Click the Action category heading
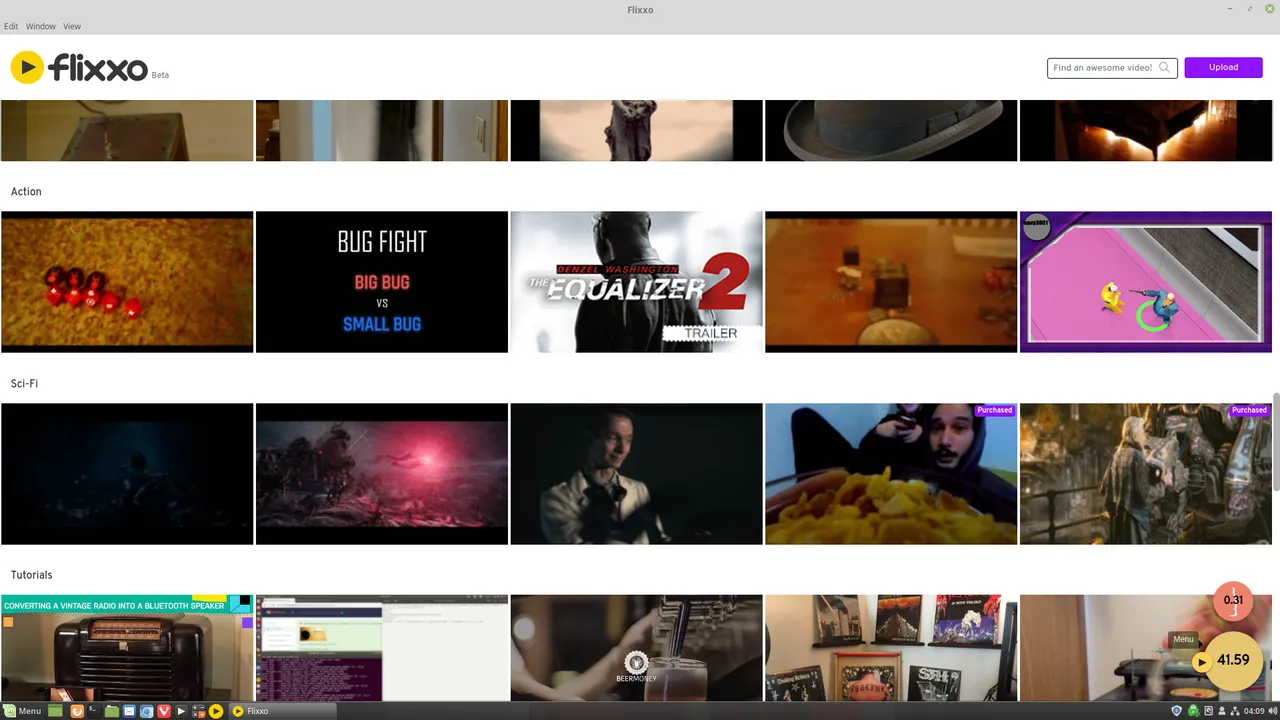1280x720 pixels. point(26,191)
